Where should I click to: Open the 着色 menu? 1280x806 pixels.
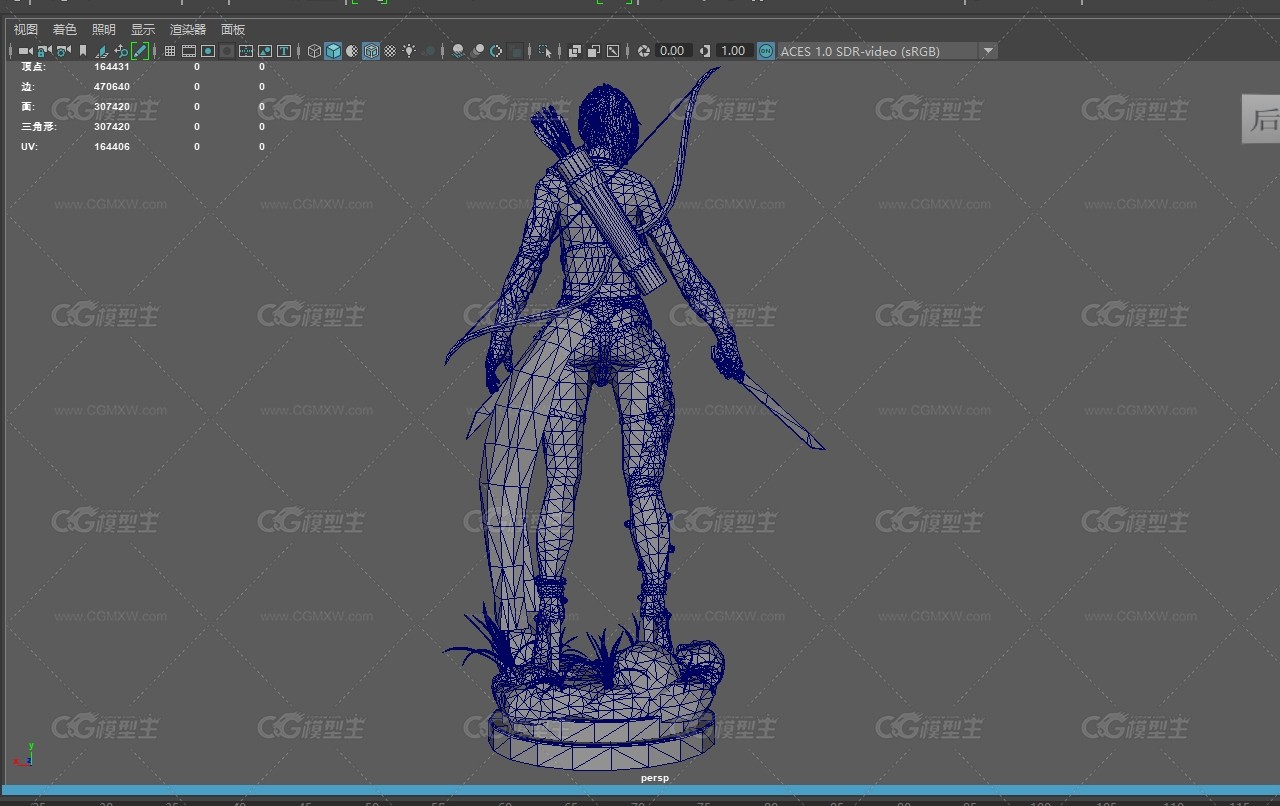tap(65, 30)
